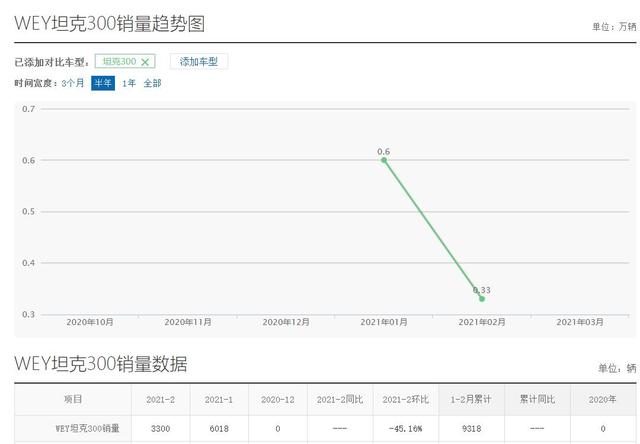
Task: Click the 0.33 data point on chart
Action: (482, 299)
